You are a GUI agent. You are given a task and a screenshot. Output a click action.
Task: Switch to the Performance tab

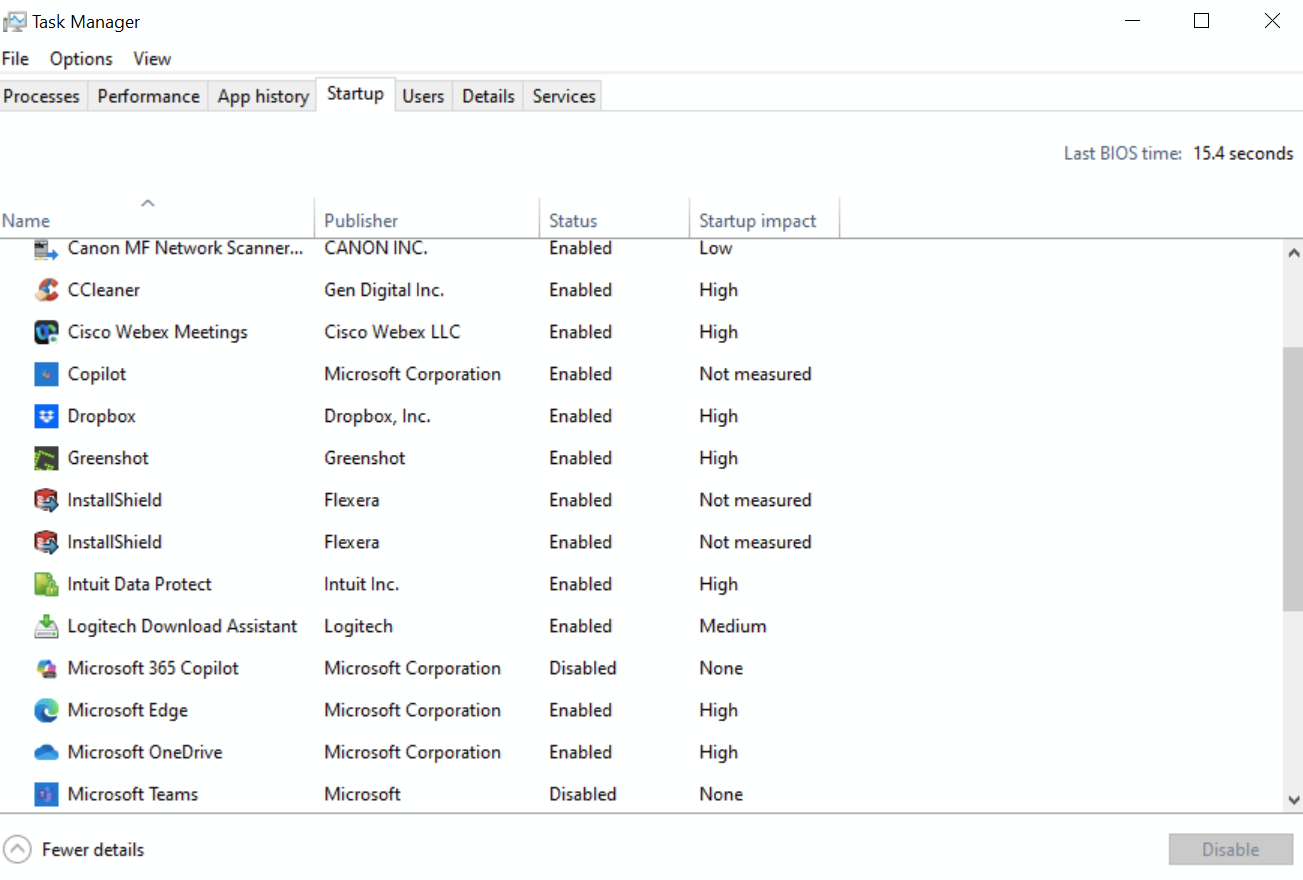(x=148, y=96)
